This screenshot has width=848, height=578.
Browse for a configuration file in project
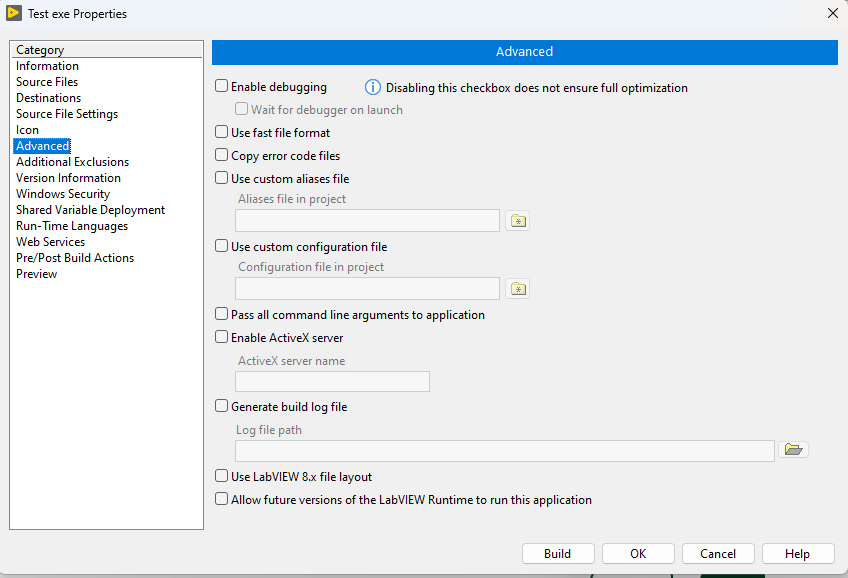pos(518,288)
